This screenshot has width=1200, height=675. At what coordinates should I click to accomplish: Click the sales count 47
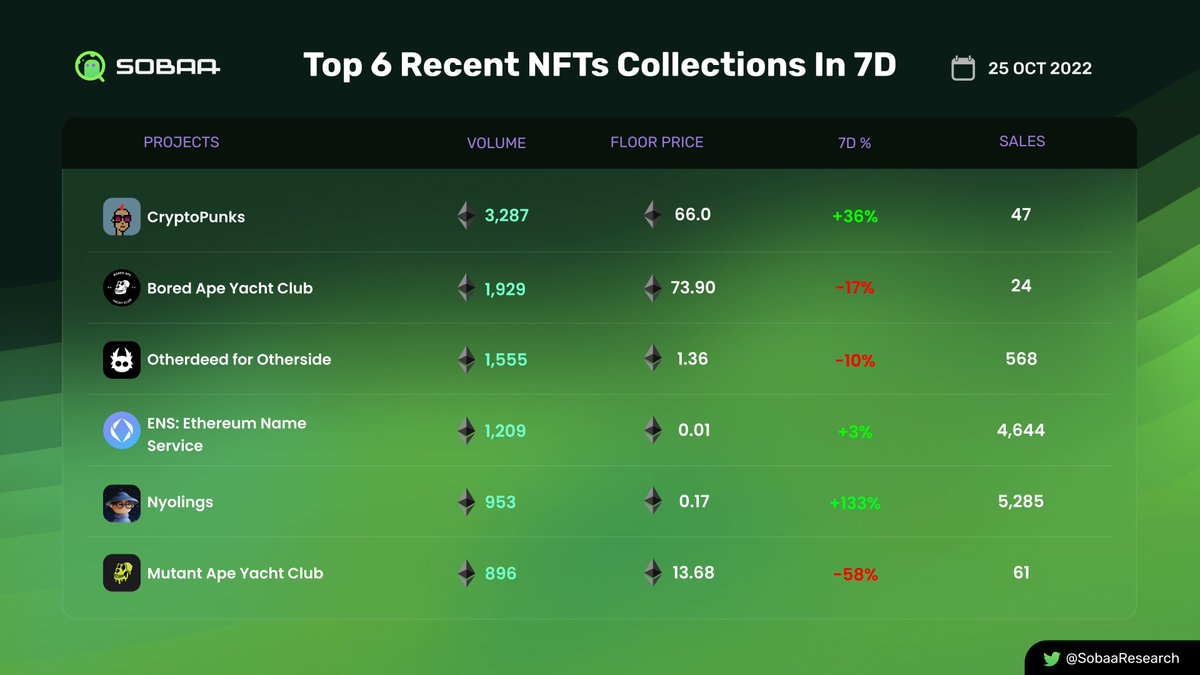1021,214
